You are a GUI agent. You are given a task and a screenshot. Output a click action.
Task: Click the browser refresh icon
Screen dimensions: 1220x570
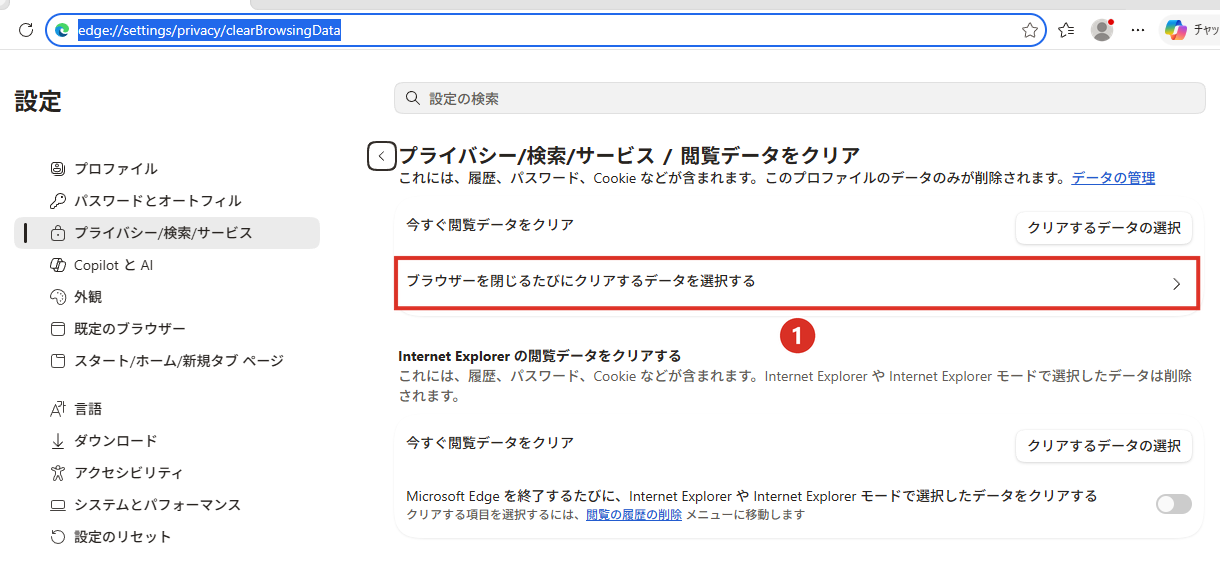(26, 30)
